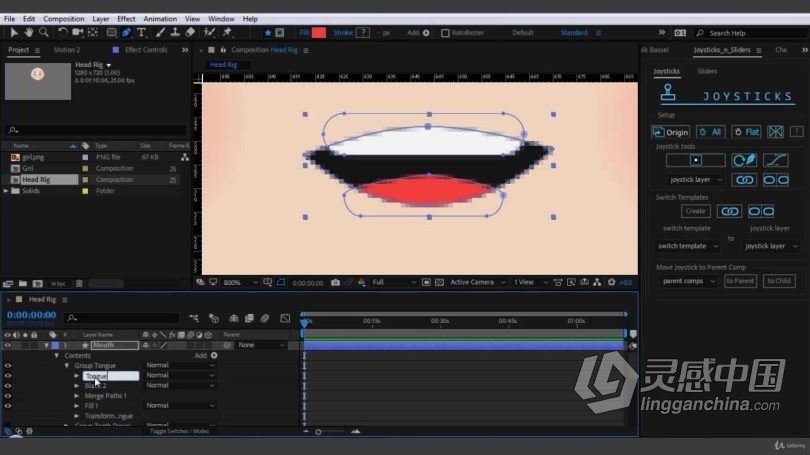Viewport: 810px width, 455px height.
Task: Click the Create switch template button
Action: (x=695, y=211)
